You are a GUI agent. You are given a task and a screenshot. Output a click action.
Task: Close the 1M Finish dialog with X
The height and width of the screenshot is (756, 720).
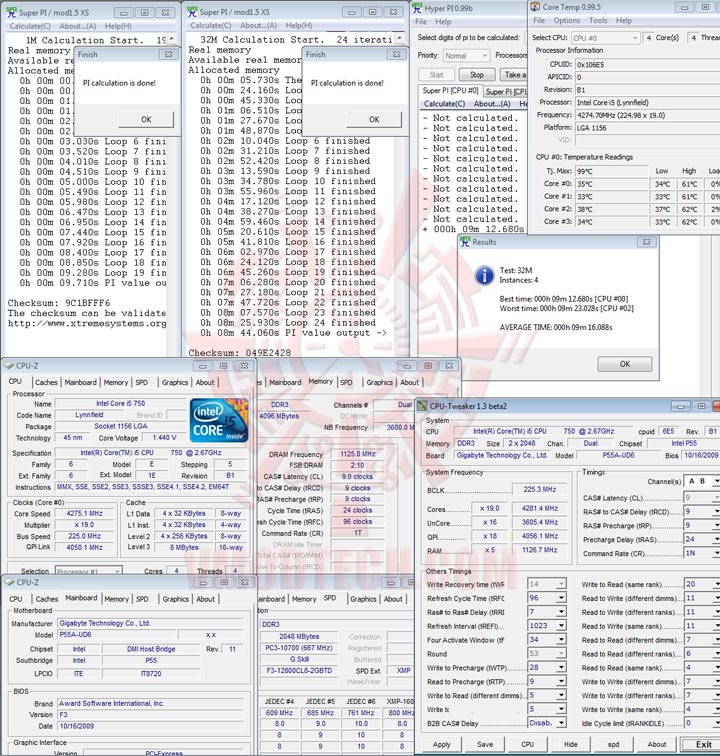(168, 54)
